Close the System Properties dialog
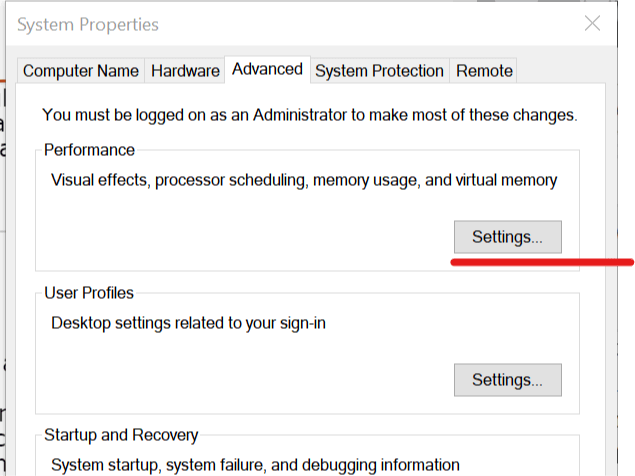The image size is (635, 476). point(592,23)
